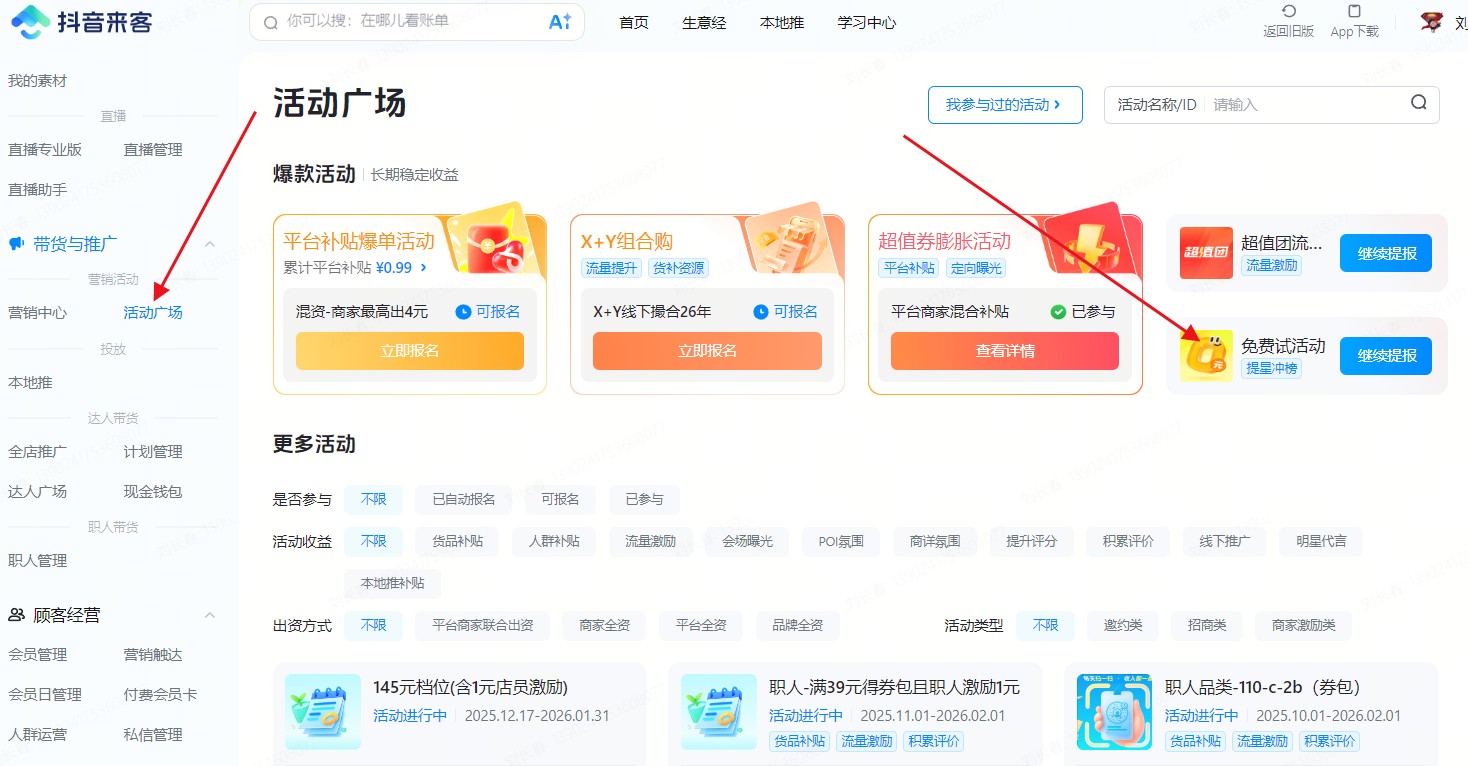Click the search magnifier in activity ID field
The width and height of the screenshot is (1468, 766).
click(x=1419, y=103)
